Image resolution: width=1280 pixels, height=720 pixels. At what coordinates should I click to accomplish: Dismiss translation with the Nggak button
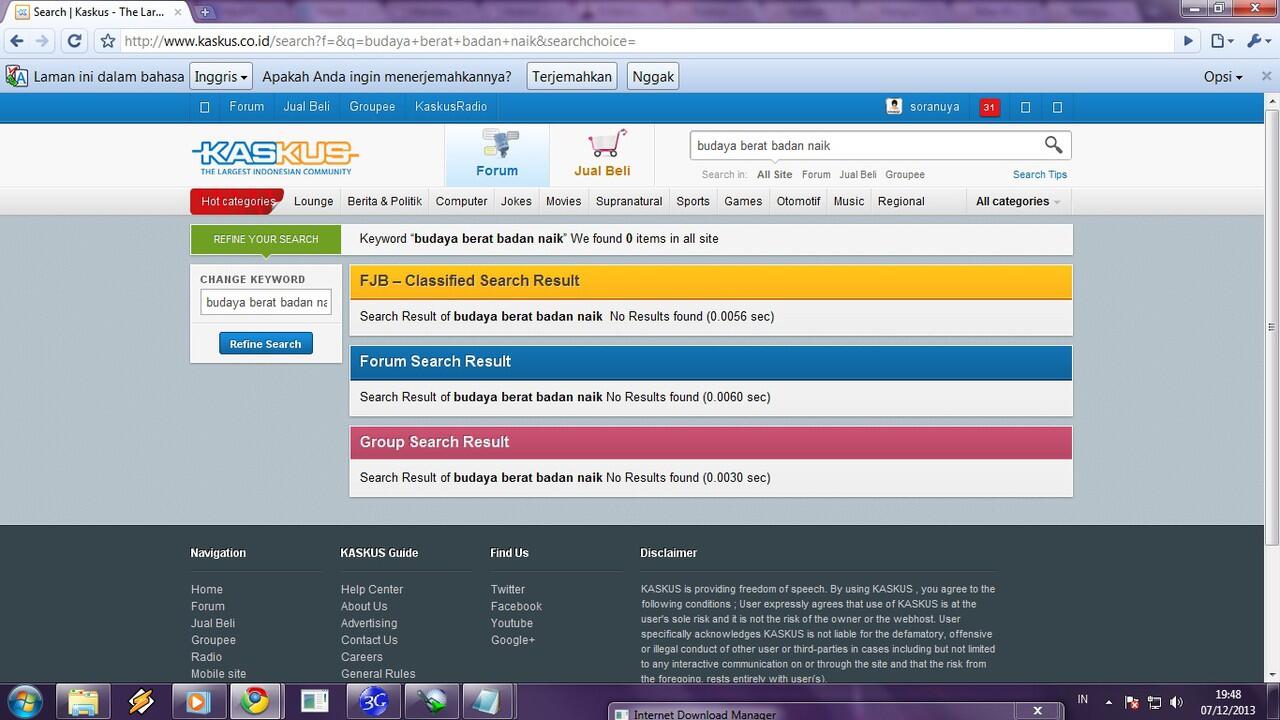tap(653, 76)
